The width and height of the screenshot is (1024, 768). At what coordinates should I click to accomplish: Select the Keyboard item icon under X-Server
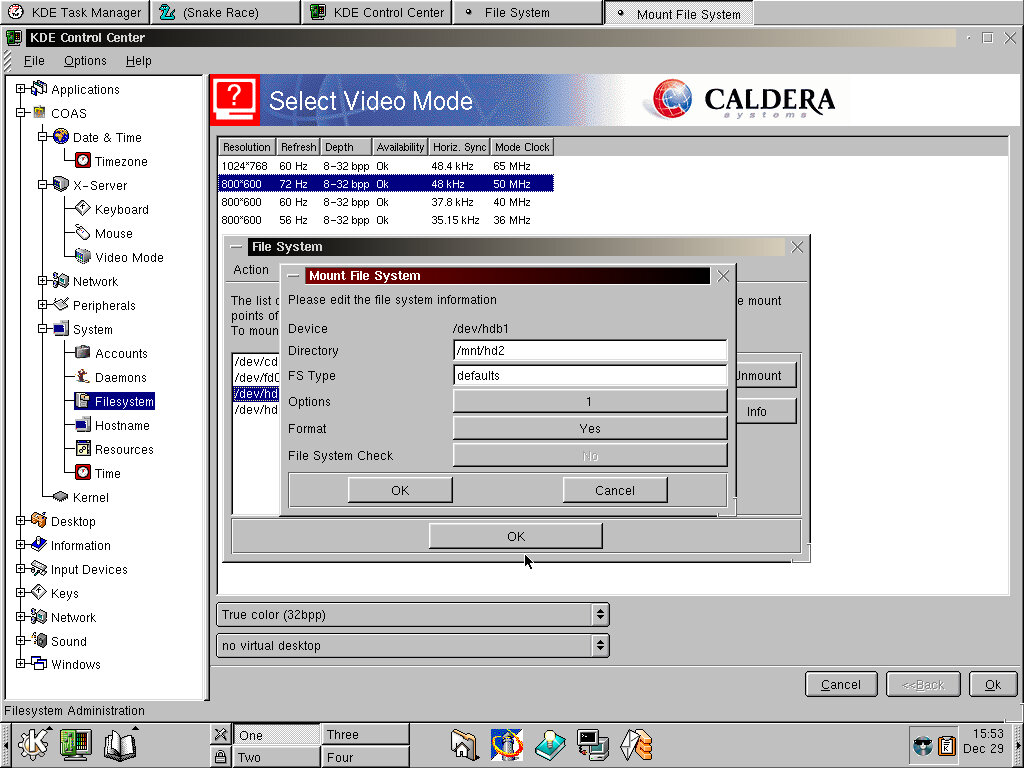83,209
